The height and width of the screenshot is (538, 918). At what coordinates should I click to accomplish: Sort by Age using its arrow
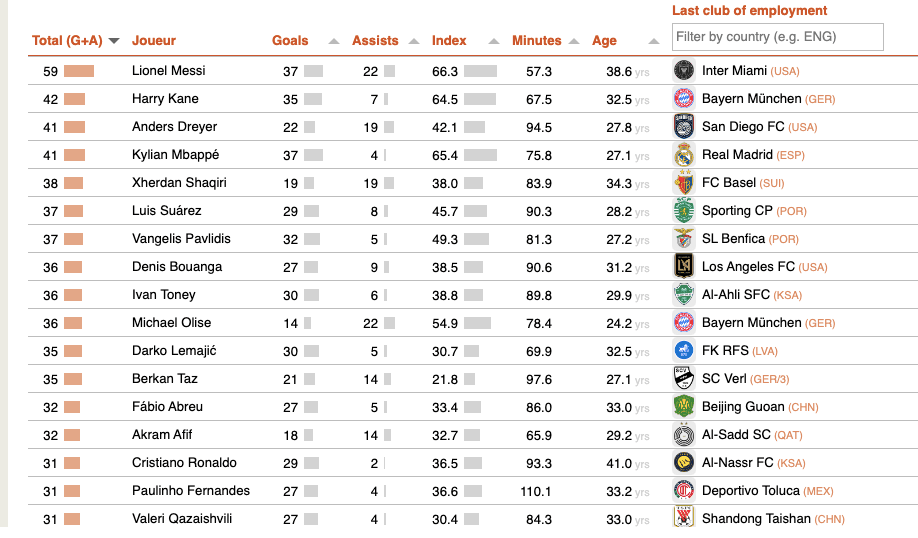654,41
